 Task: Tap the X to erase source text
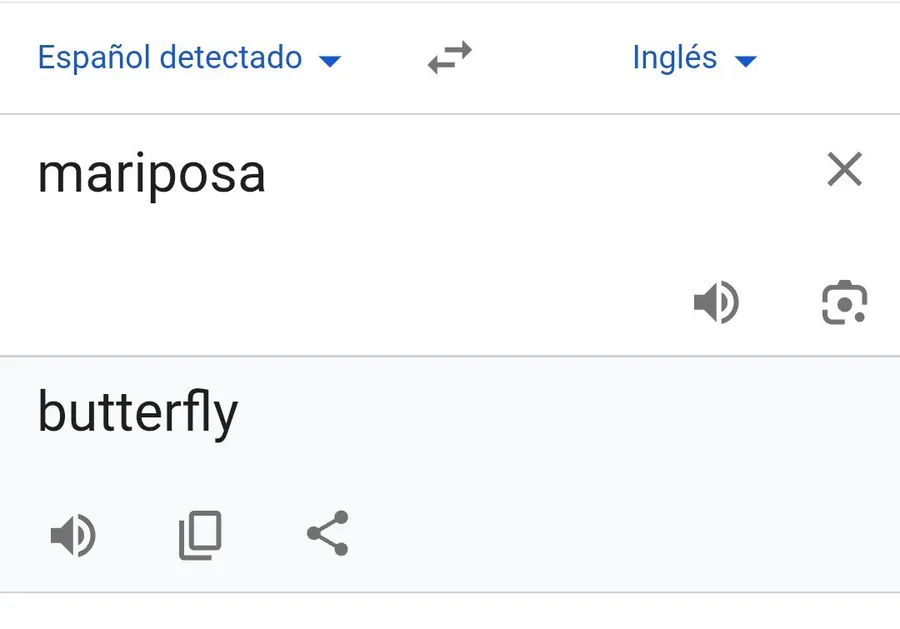click(x=844, y=171)
